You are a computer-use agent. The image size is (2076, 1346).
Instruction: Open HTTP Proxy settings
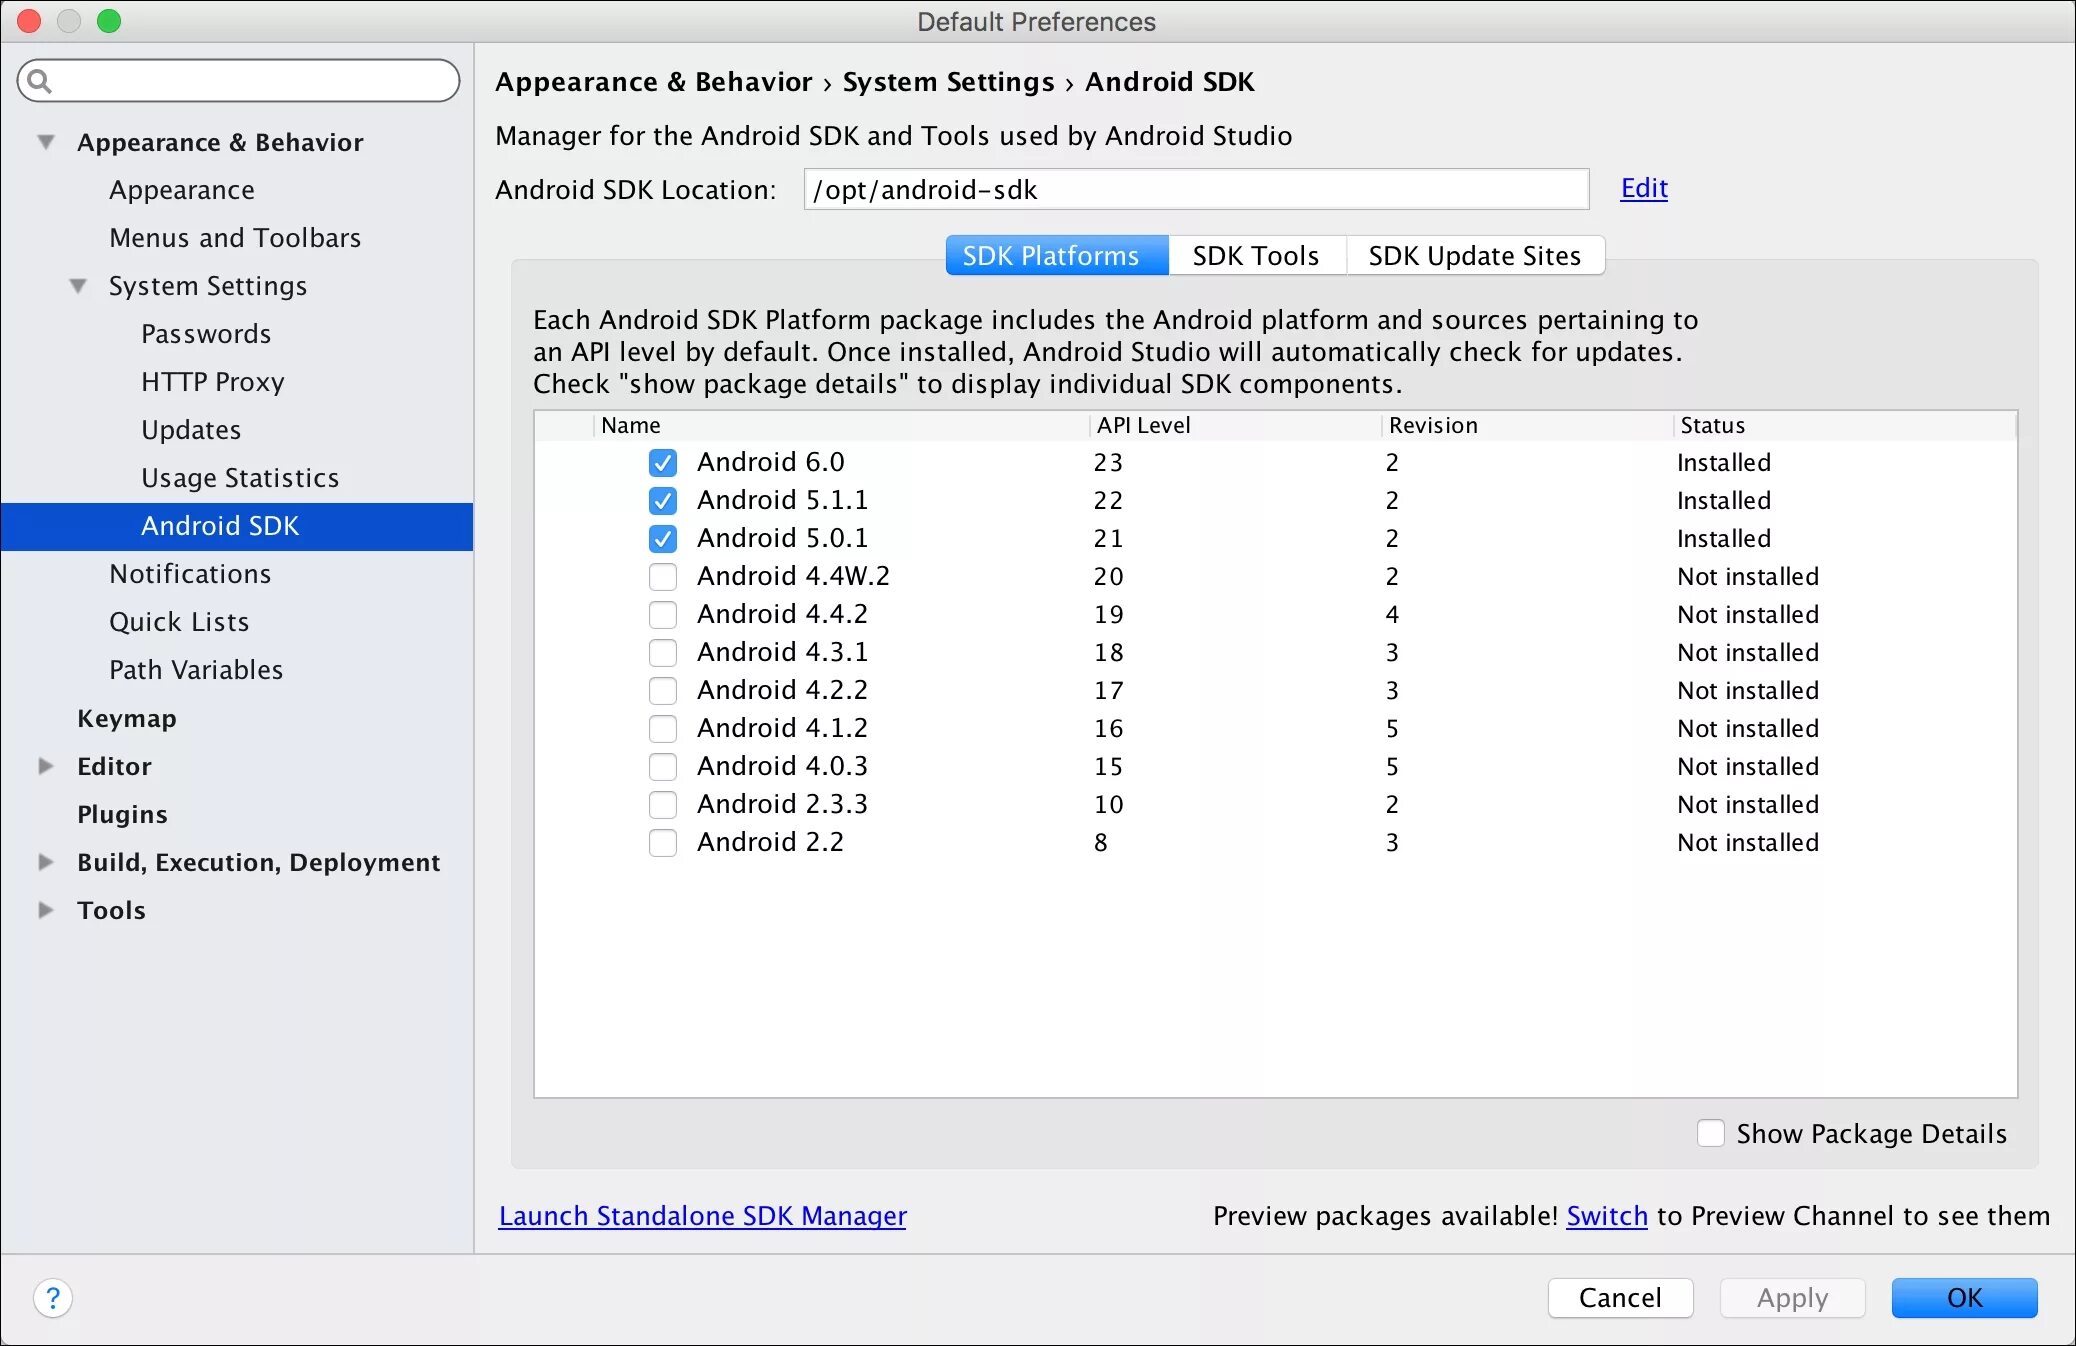213,382
